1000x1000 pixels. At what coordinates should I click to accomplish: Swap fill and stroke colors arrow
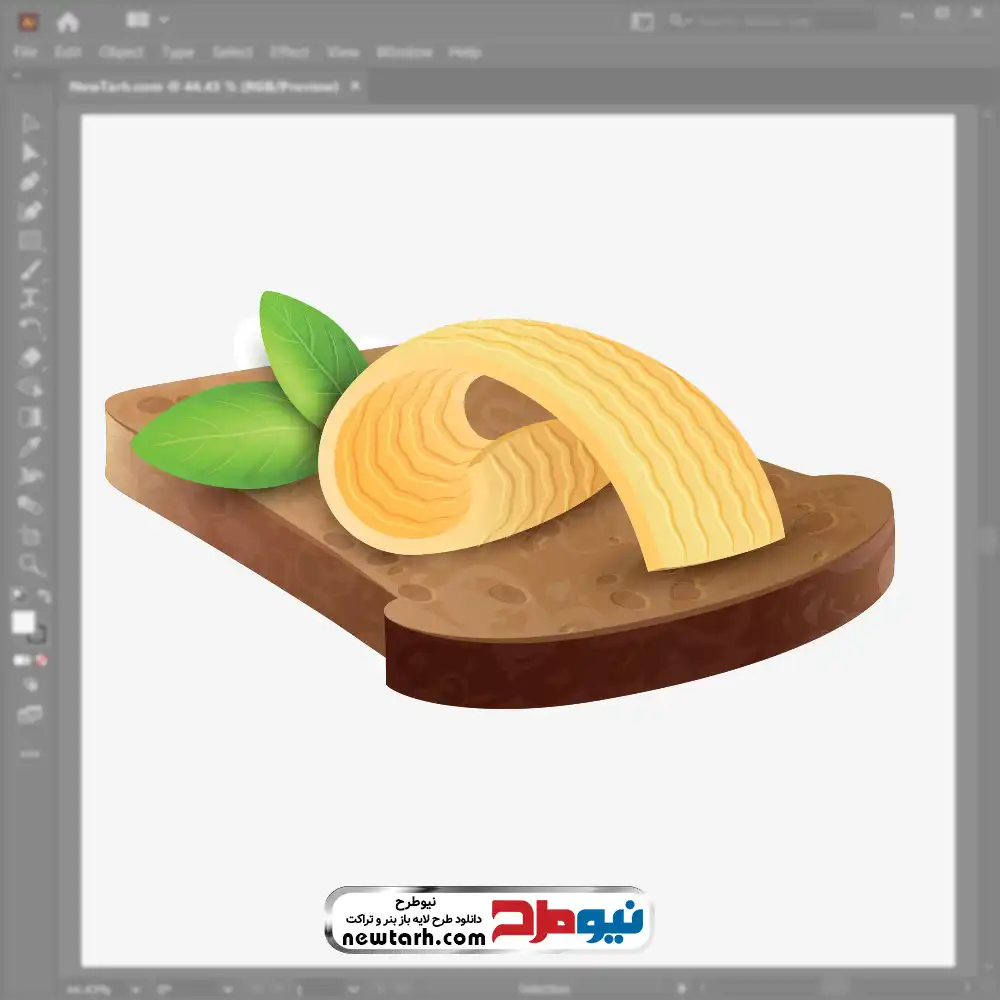click(x=44, y=596)
